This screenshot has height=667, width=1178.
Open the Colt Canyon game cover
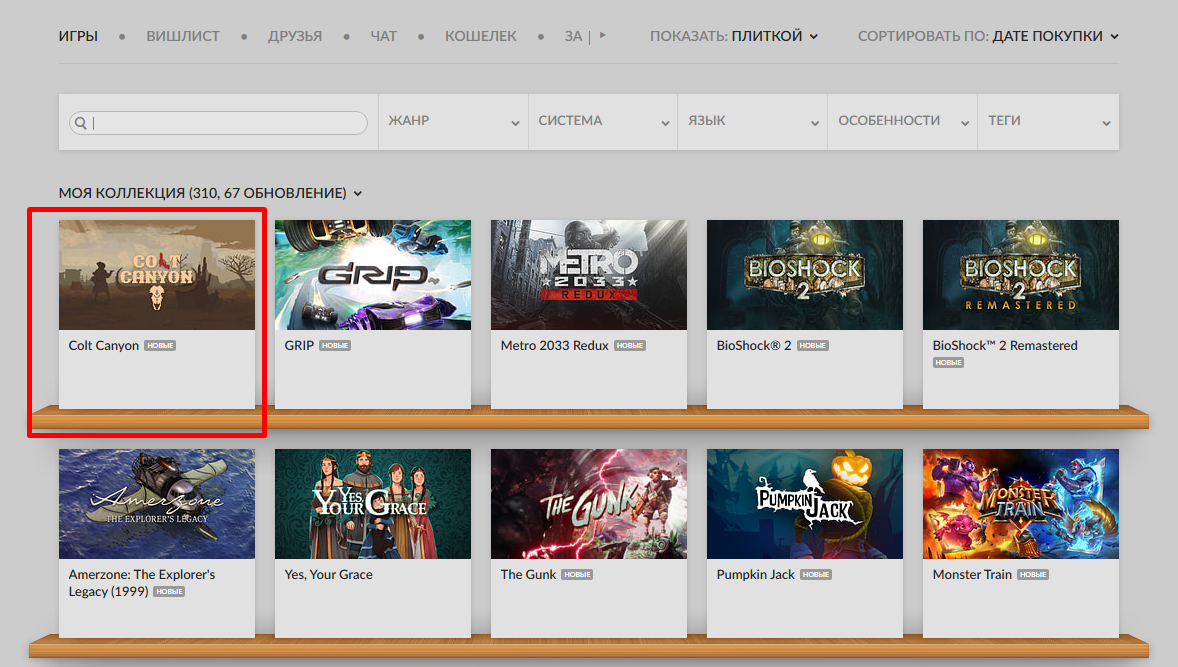[157, 275]
